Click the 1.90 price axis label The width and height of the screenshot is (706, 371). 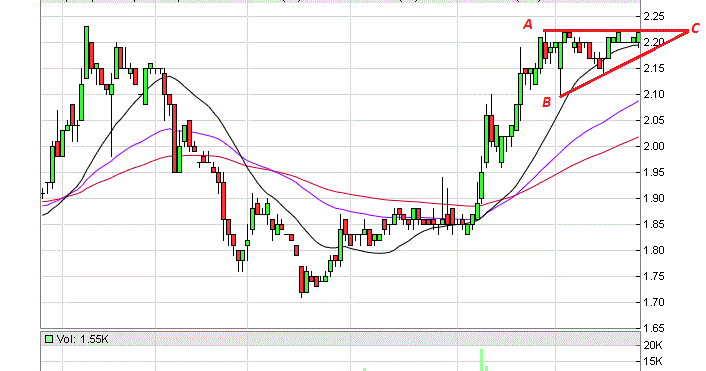tap(654, 198)
